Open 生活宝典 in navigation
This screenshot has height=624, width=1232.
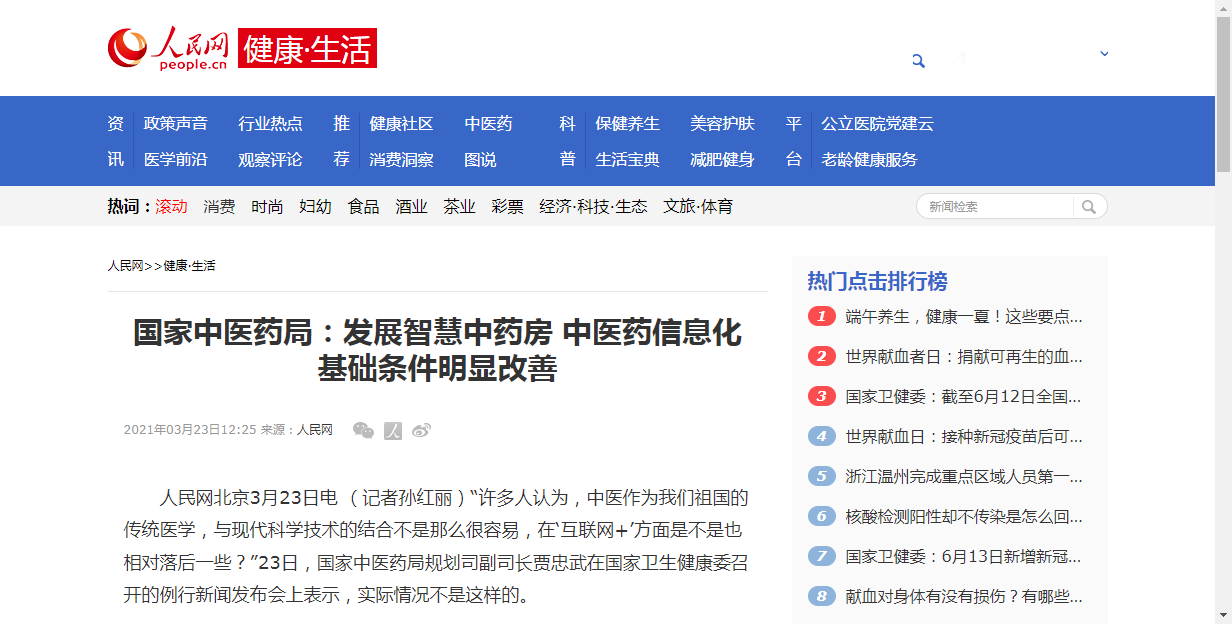(627, 159)
